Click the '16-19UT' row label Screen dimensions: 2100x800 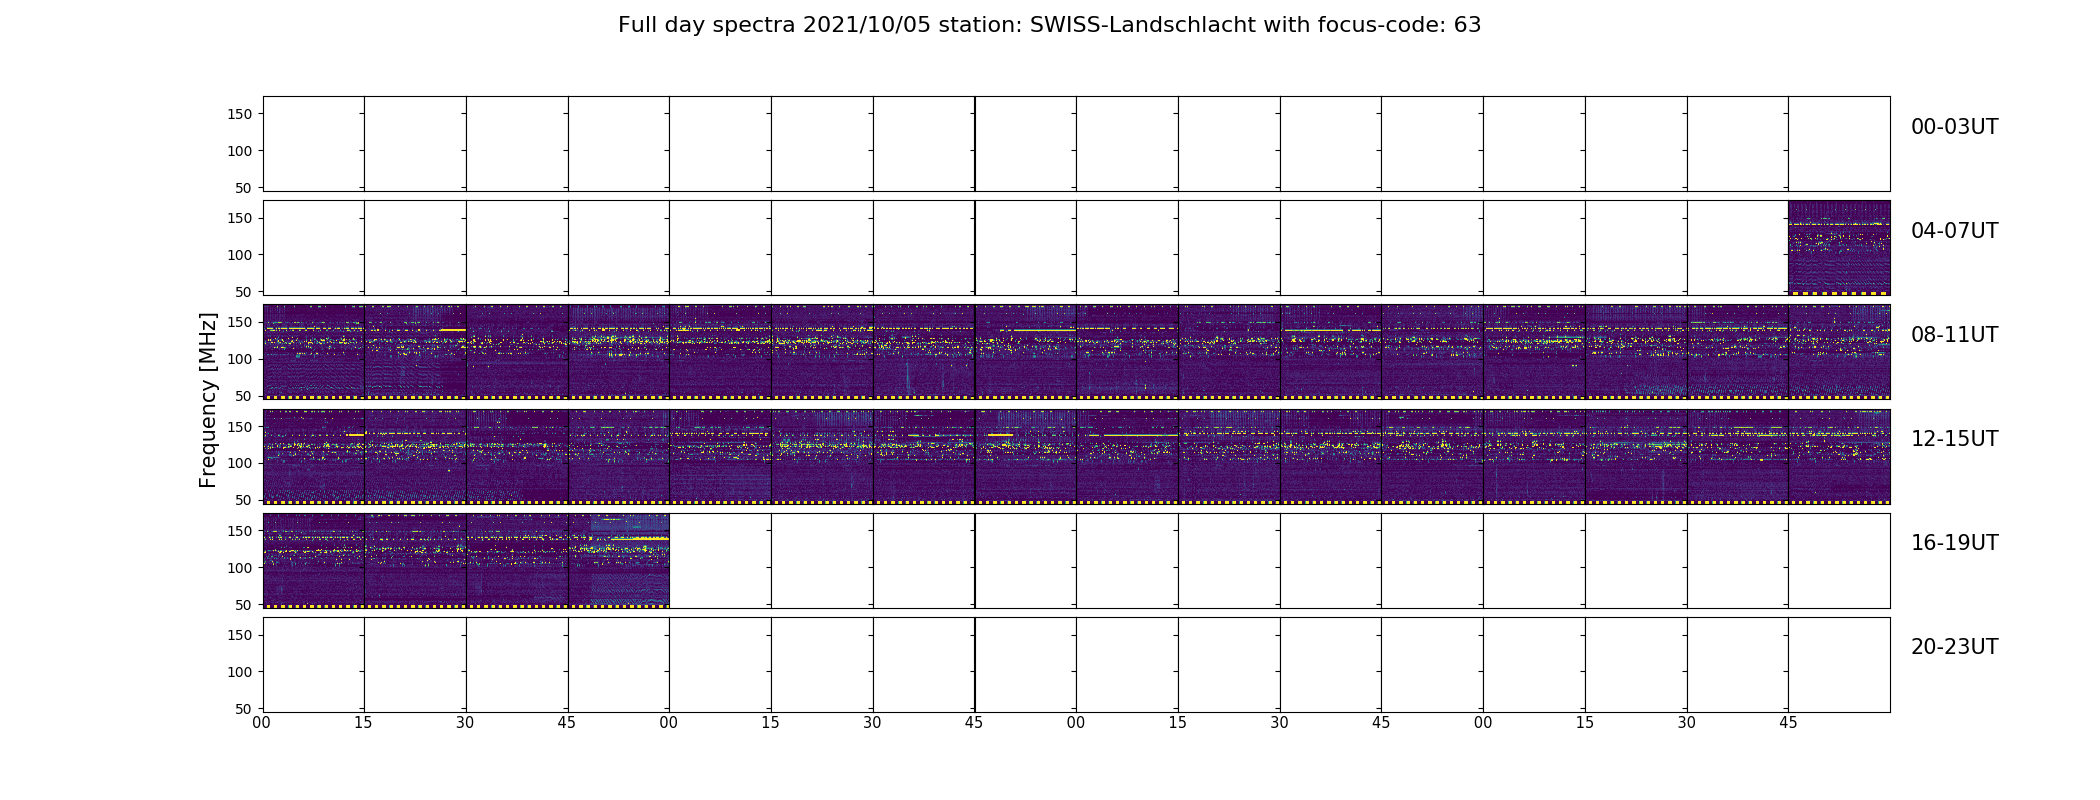click(1954, 543)
